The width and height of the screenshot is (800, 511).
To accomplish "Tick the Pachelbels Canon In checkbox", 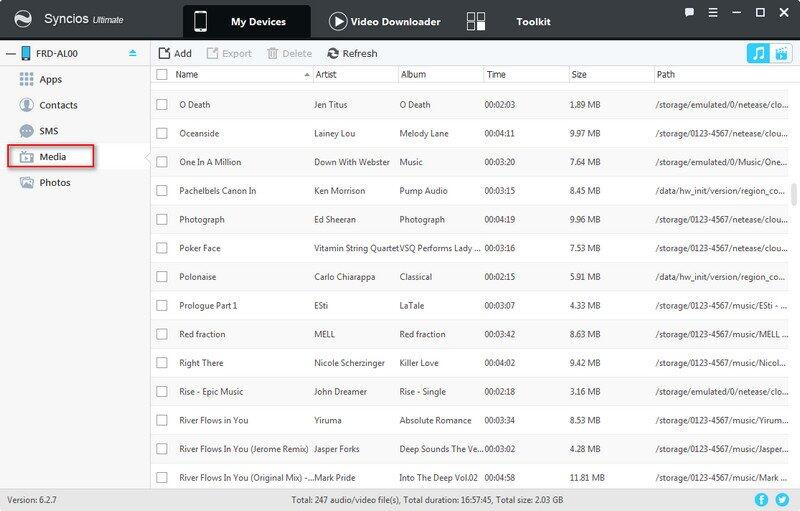I will click(162, 190).
